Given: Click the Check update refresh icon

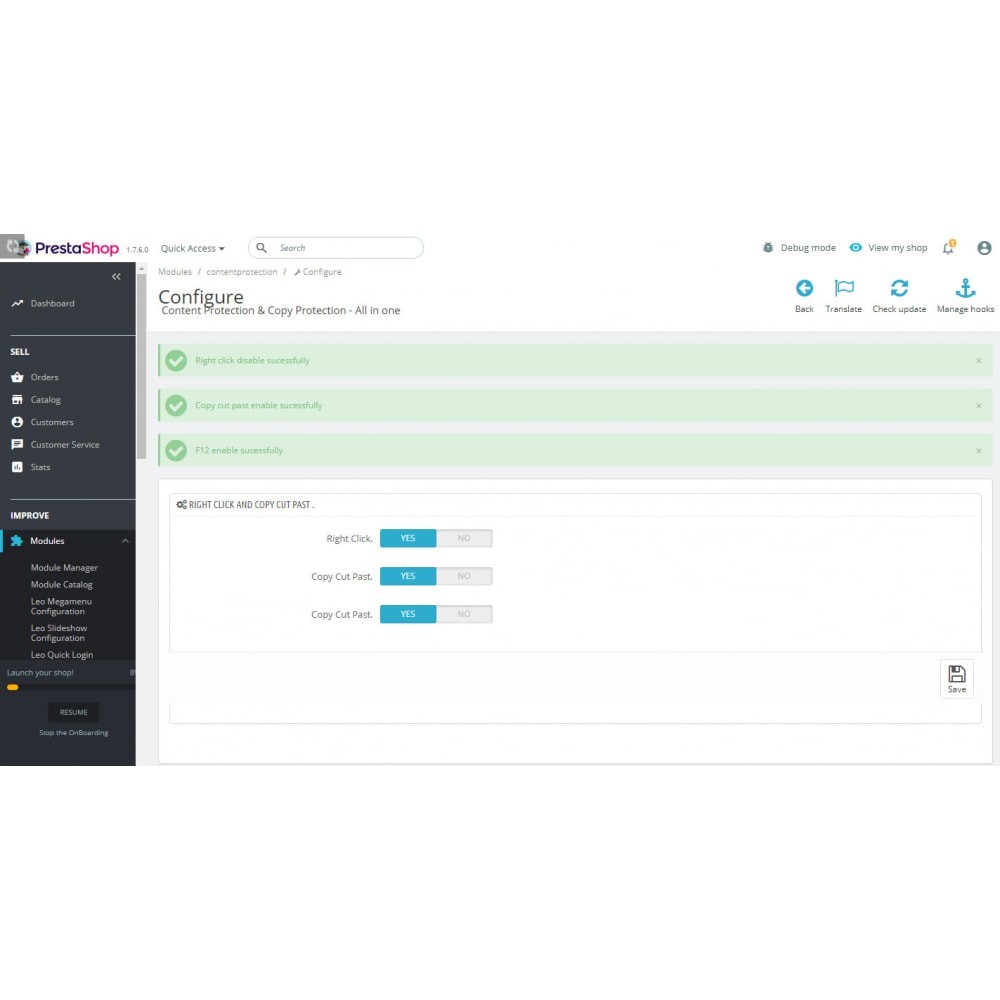Looking at the screenshot, I should (x=899, y=288).
